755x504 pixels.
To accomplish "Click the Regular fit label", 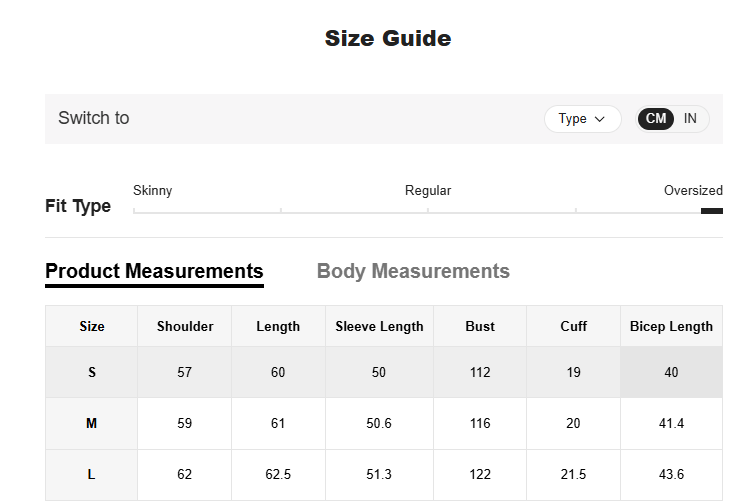I will pos(428,190).
